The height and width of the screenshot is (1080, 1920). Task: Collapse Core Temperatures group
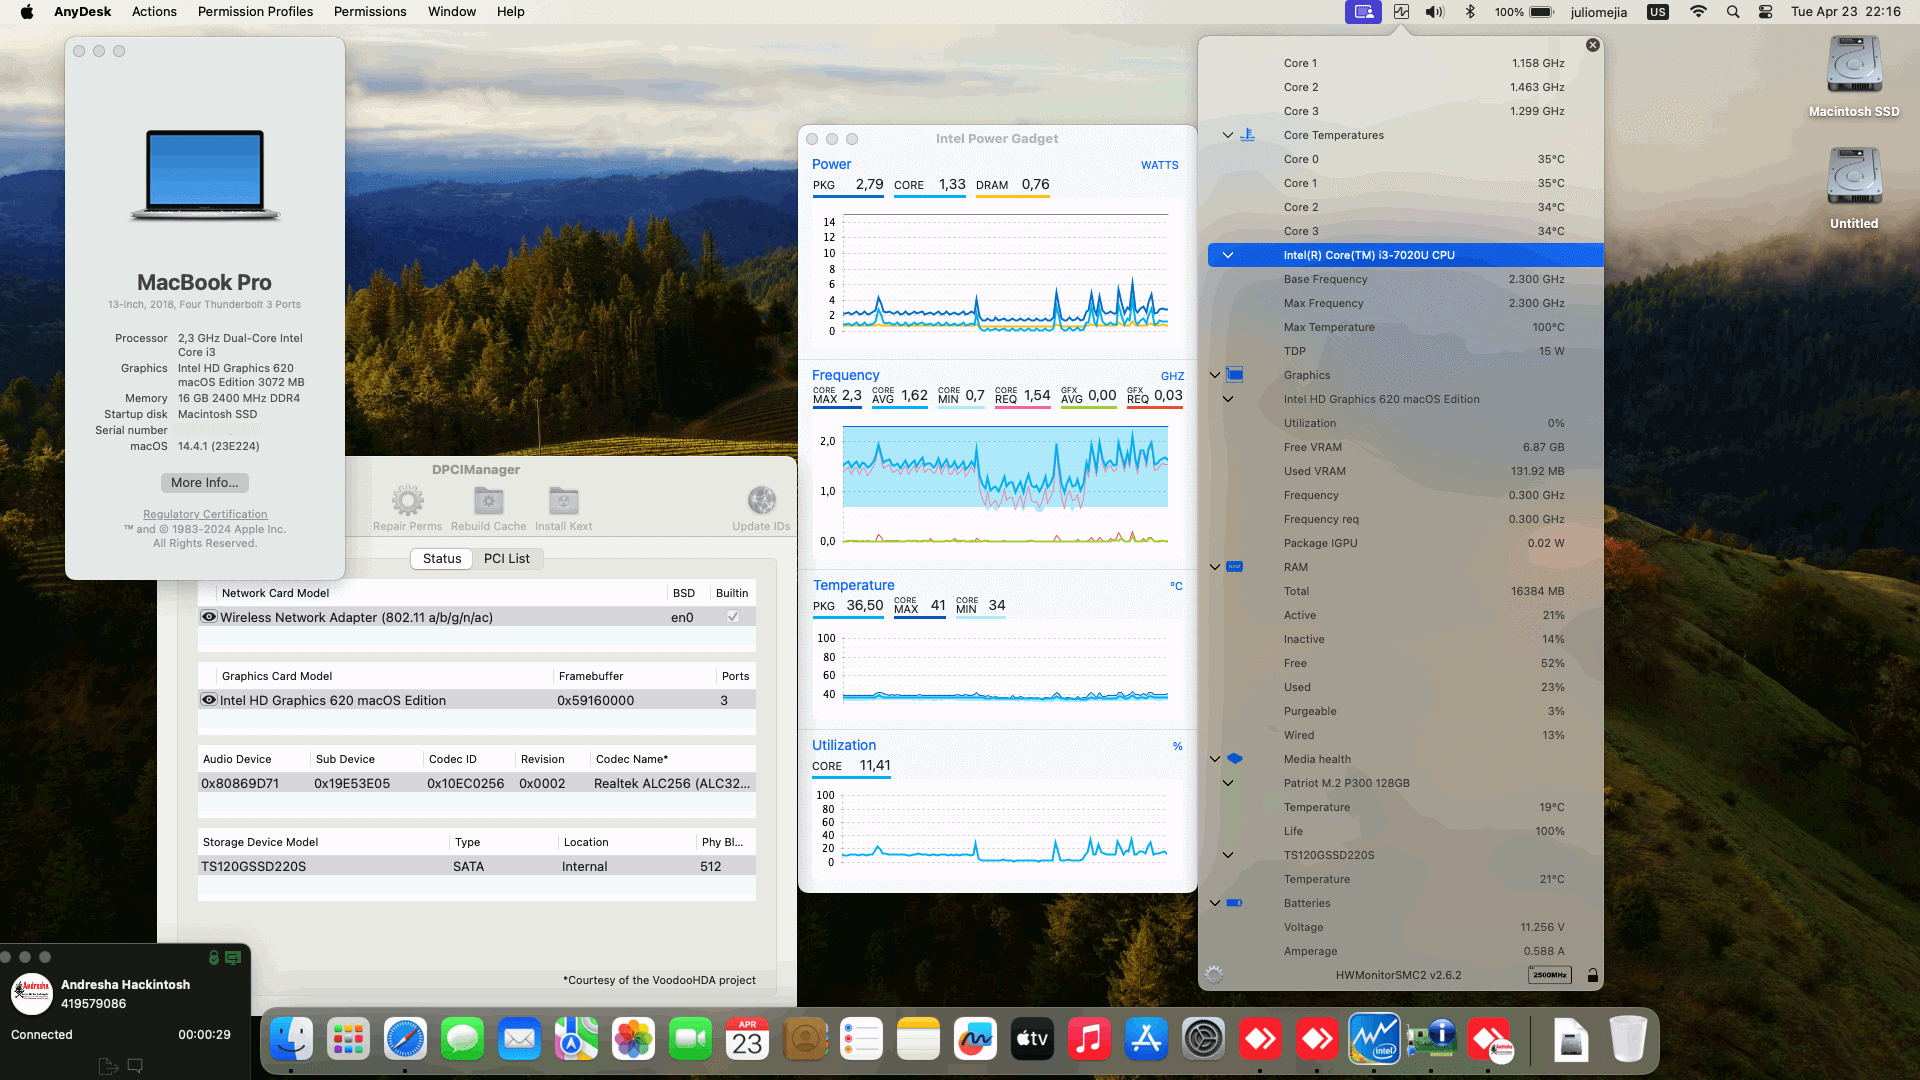pyautogui.click(x=1228, y=135)
